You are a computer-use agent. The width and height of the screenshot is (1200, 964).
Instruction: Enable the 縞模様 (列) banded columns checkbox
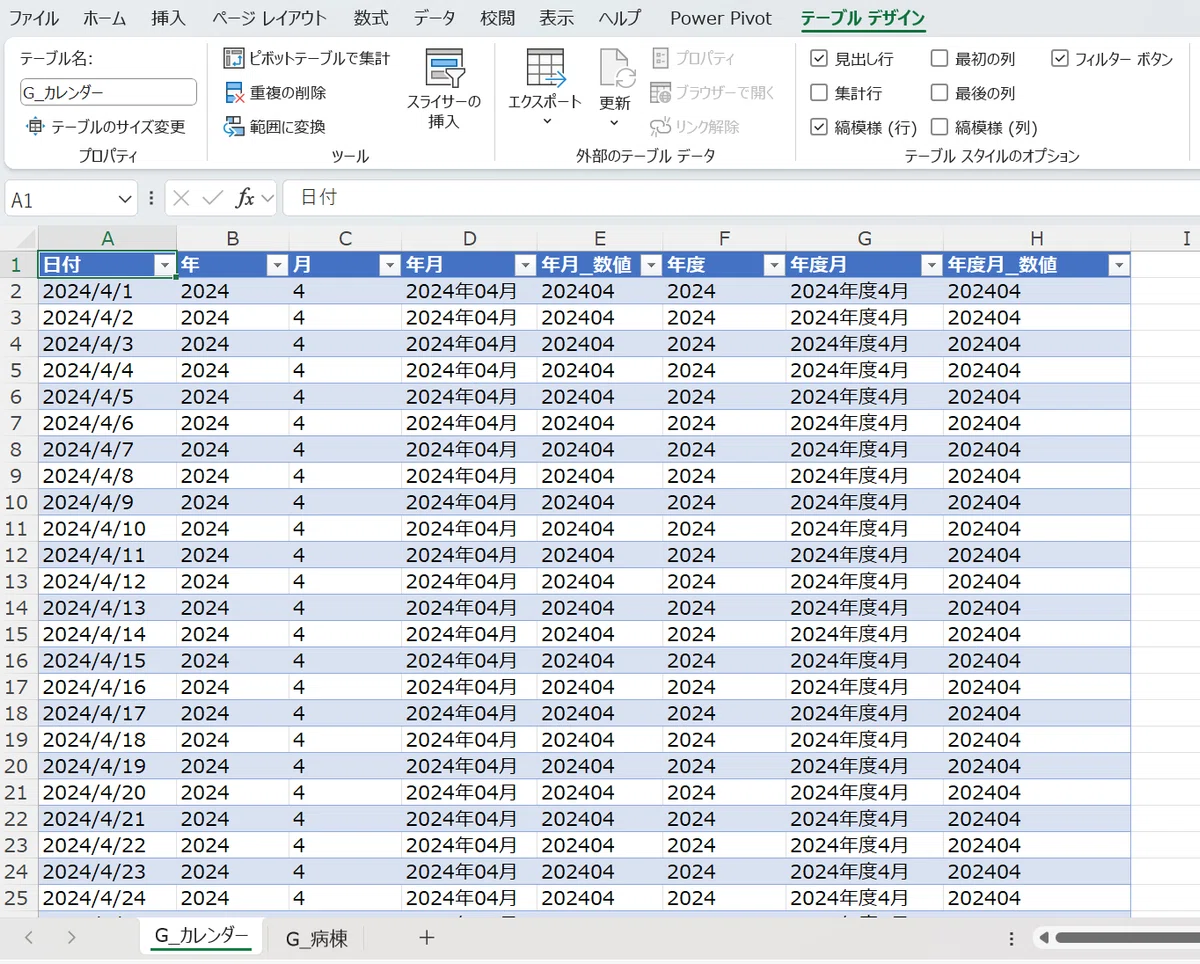pyautogui.click(x=939, y=127)
